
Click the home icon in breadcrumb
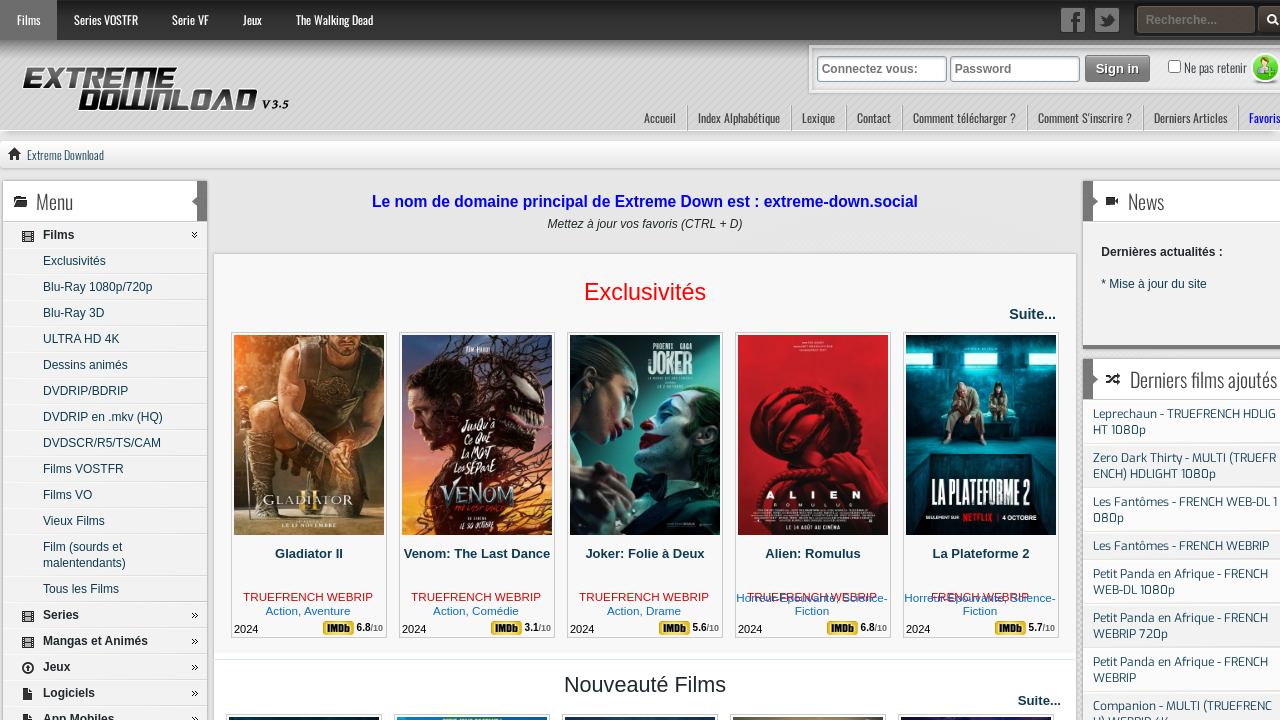point(14,154)
